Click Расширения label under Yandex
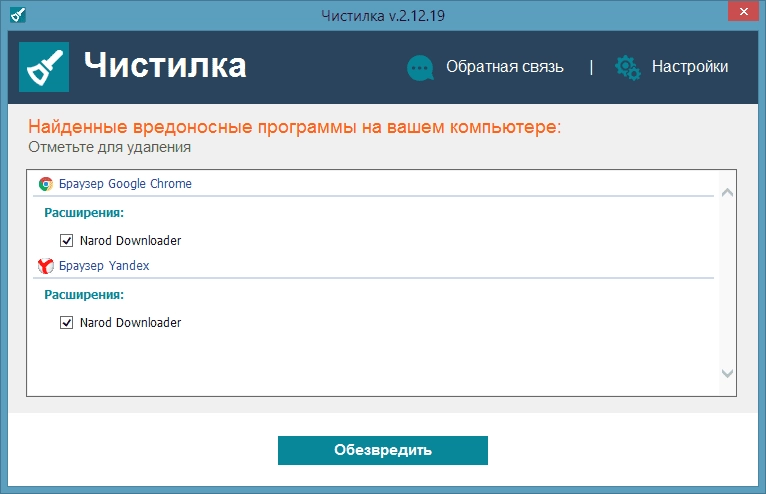766x494 pixels. pos(84,295)
